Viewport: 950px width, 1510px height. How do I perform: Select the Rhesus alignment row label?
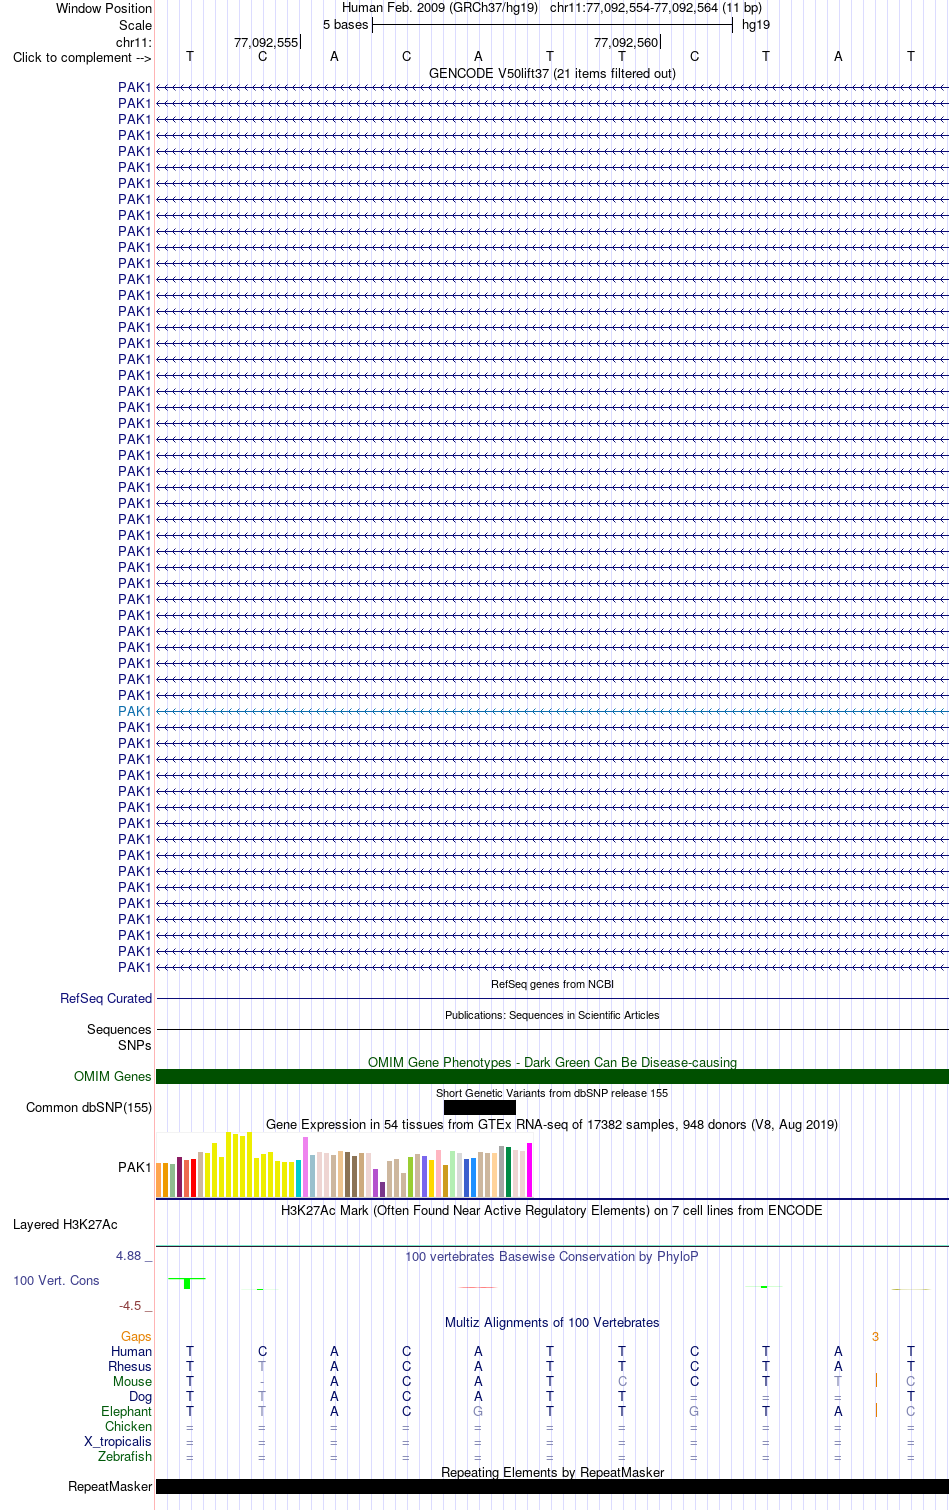[x=130, y=1366]
